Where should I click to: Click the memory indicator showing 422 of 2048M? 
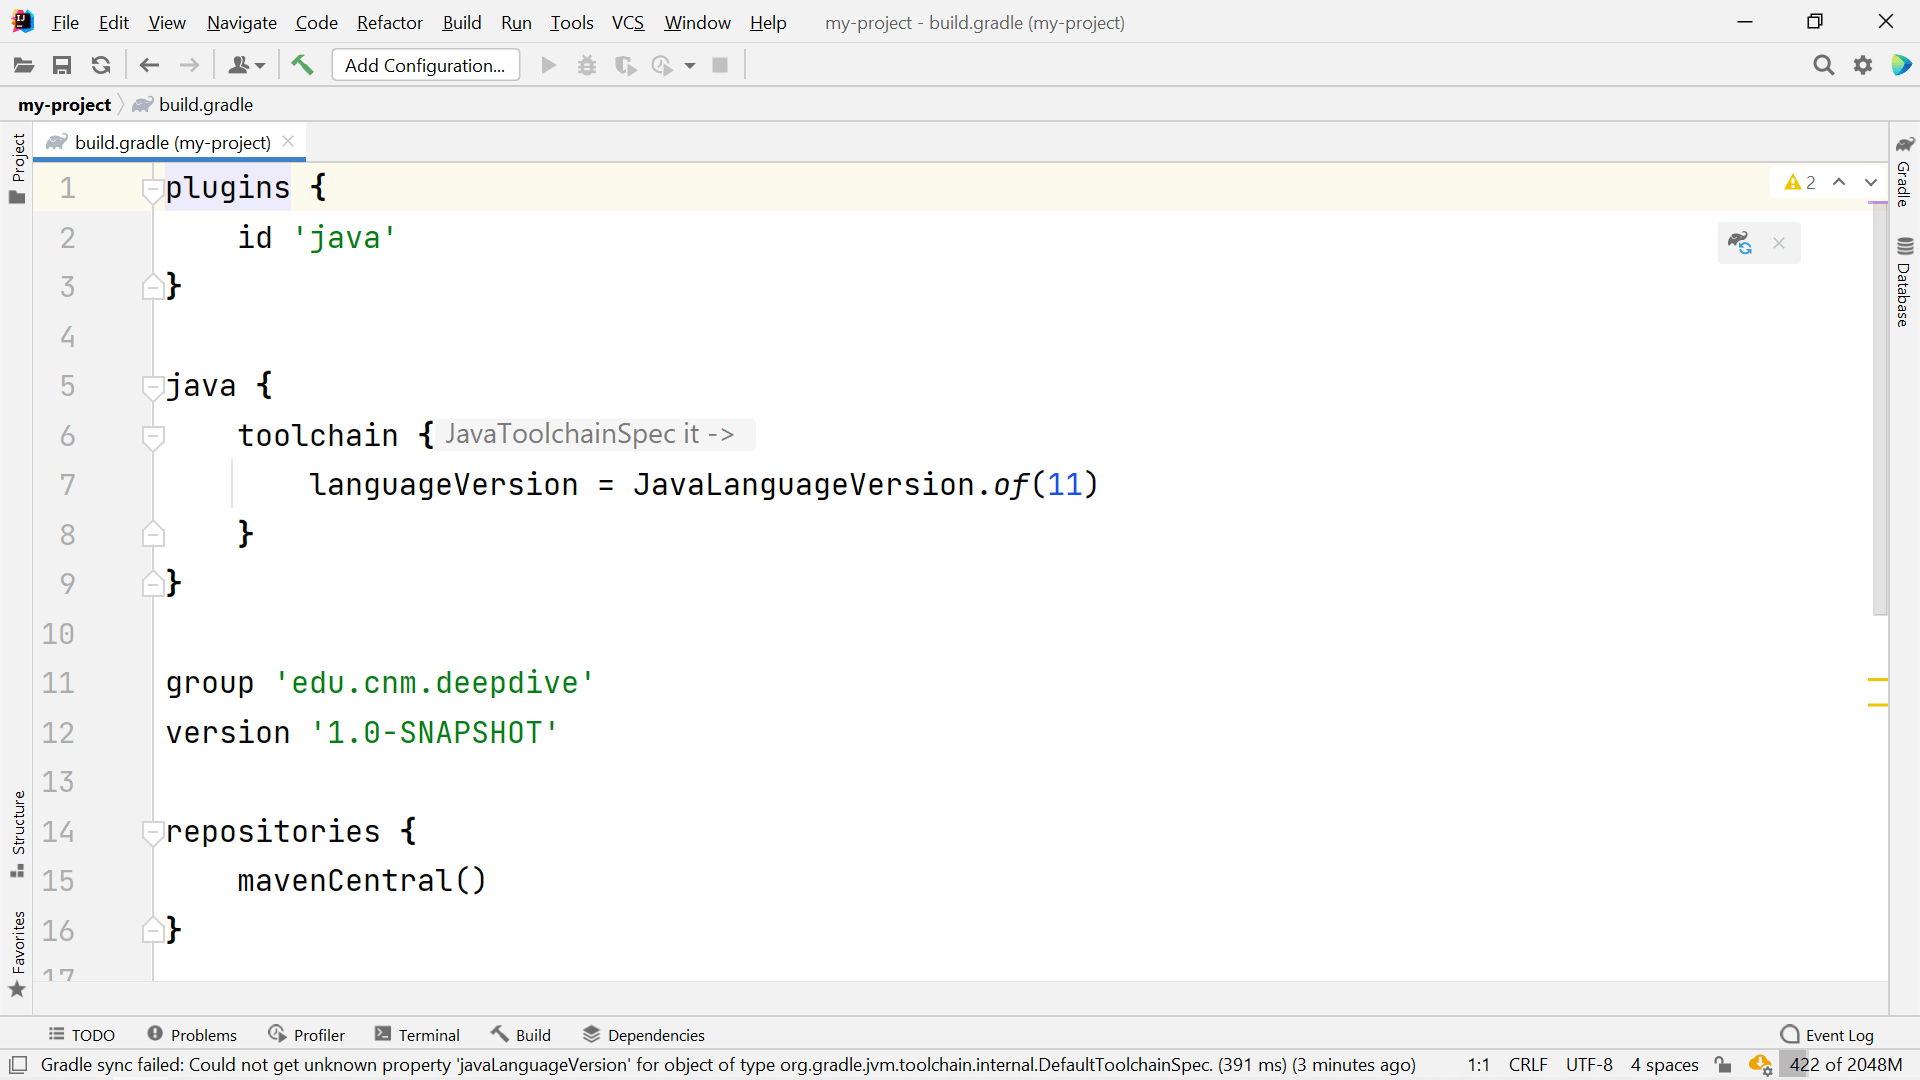1845,1065
